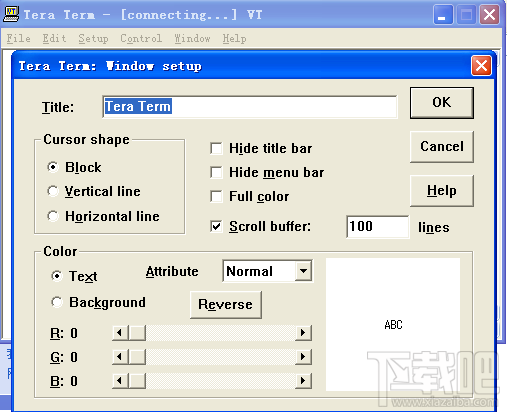Click the G slider right arrow

click(x=303, y=357)
